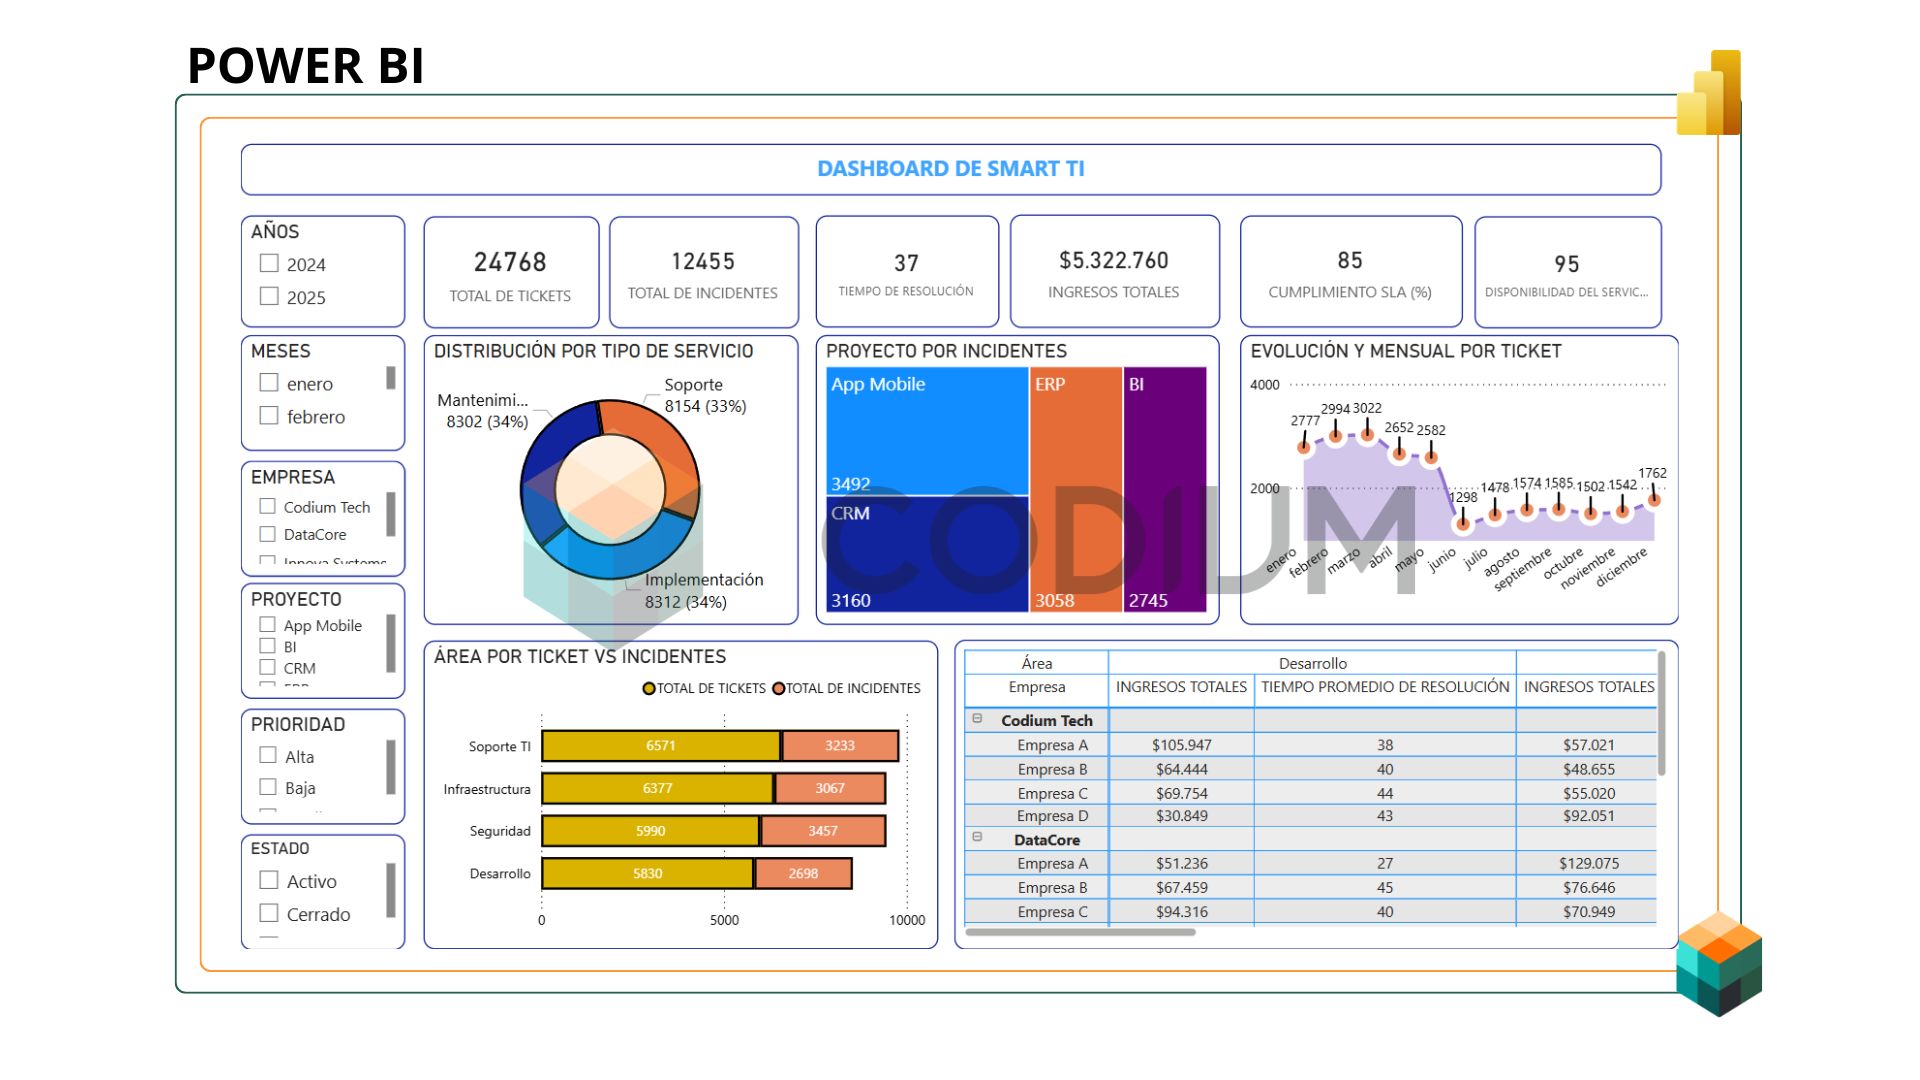Viewport: 1920px width, 1080px height.
Task: Click the INGRESOS TOTALES column header under Desarrollo
Action: (x=1181, y=687)
